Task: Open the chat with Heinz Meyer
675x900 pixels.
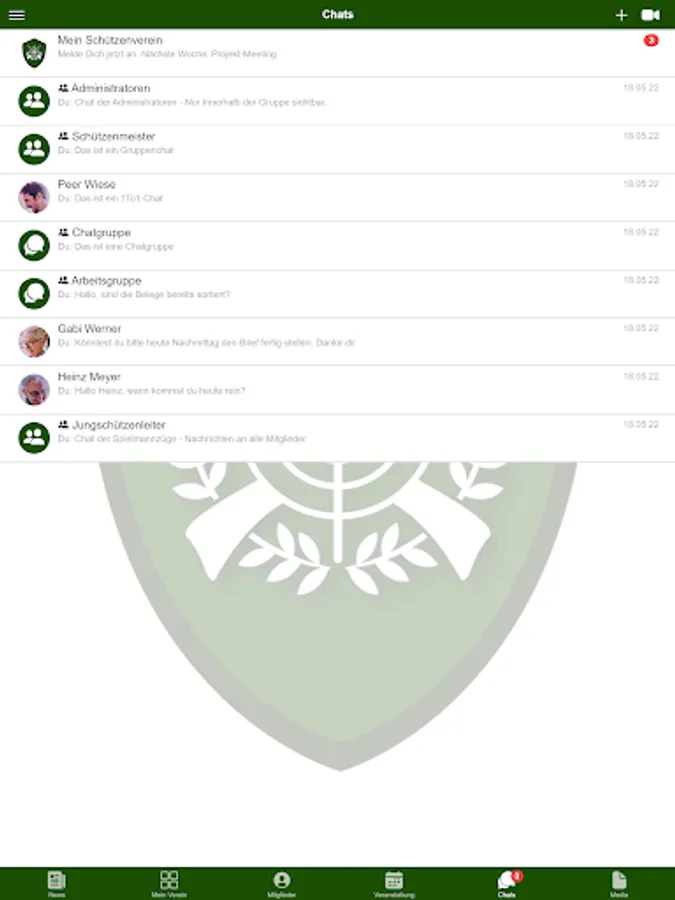Action: (x=338, y=390)
